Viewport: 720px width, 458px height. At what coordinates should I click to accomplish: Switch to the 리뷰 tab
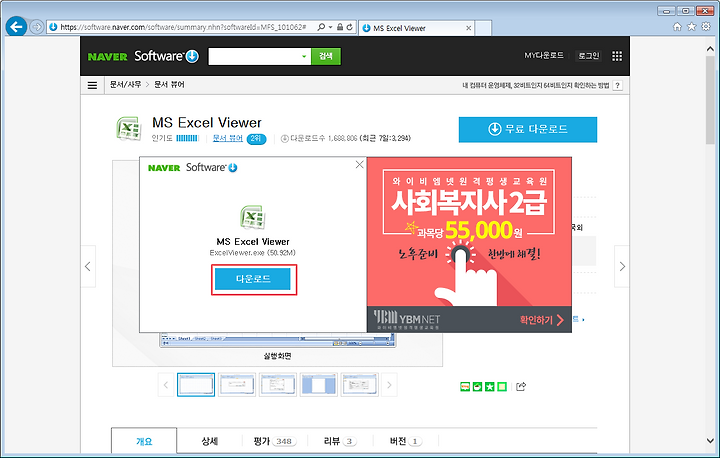340,441
